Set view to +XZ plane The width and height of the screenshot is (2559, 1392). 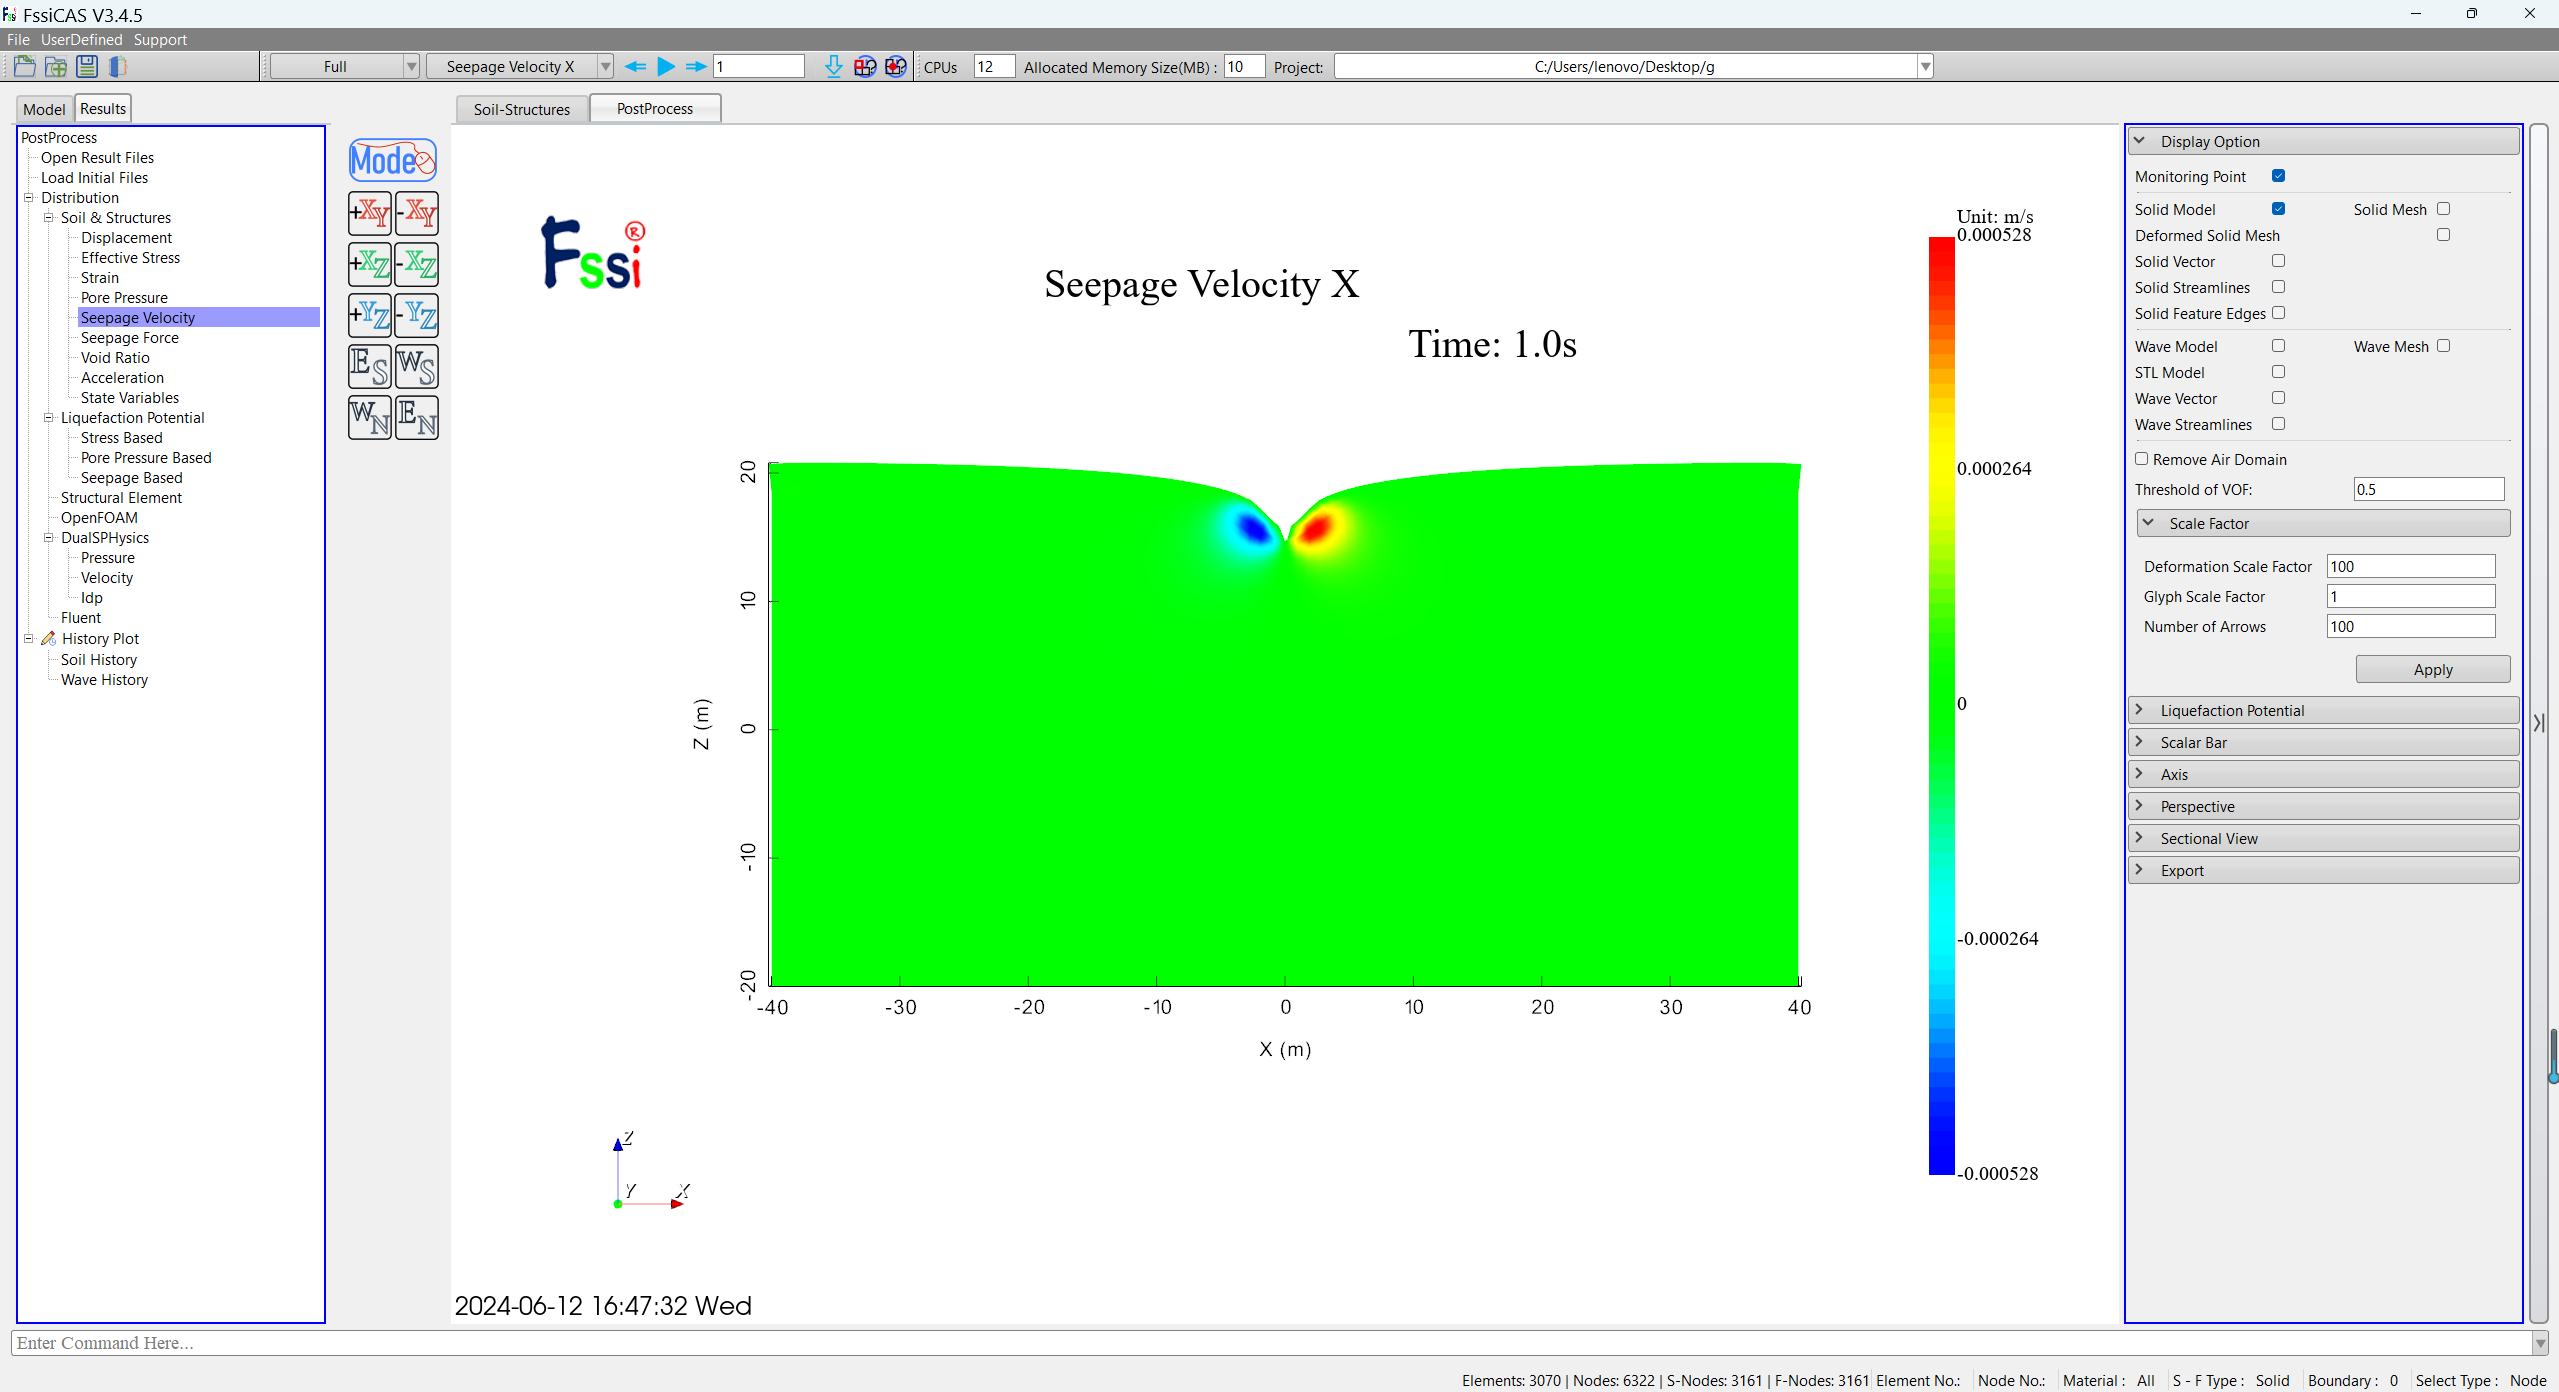(370, 264)
